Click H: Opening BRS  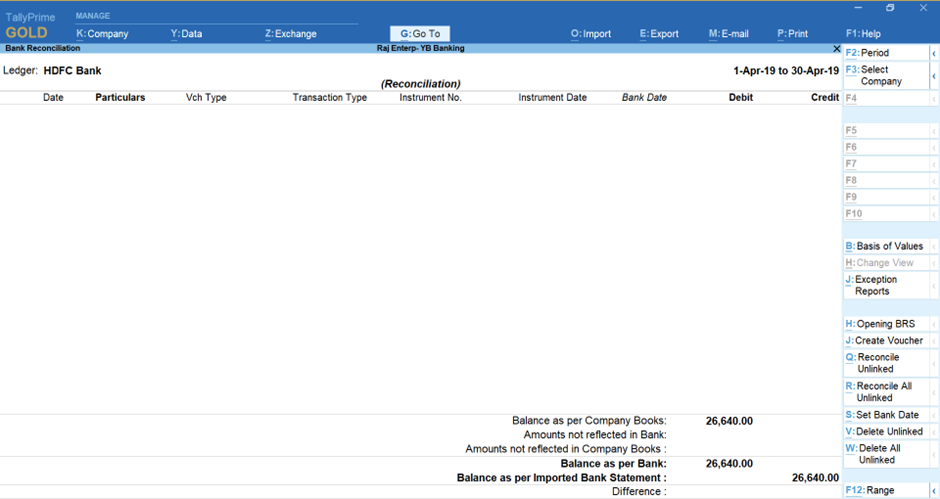[x=886, y=324]
